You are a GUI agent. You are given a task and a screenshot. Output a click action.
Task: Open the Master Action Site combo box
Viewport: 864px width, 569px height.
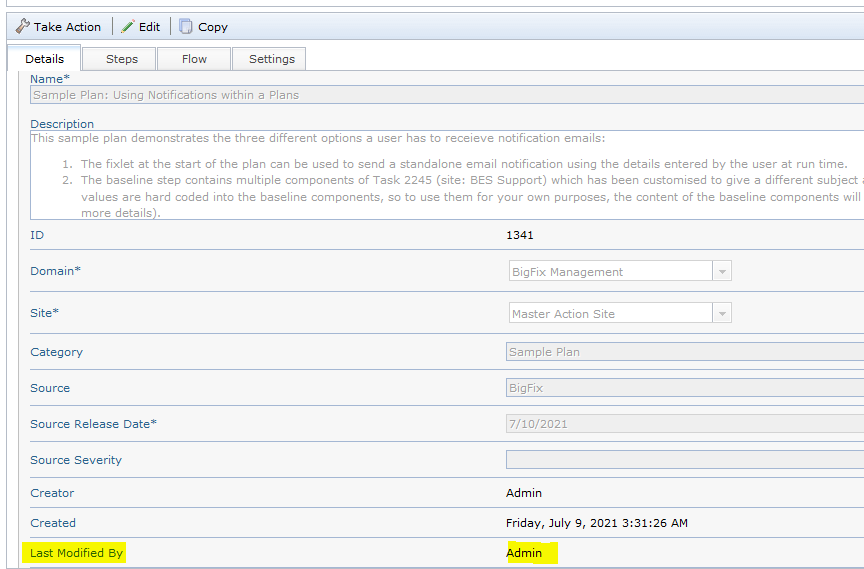point(610,314)
